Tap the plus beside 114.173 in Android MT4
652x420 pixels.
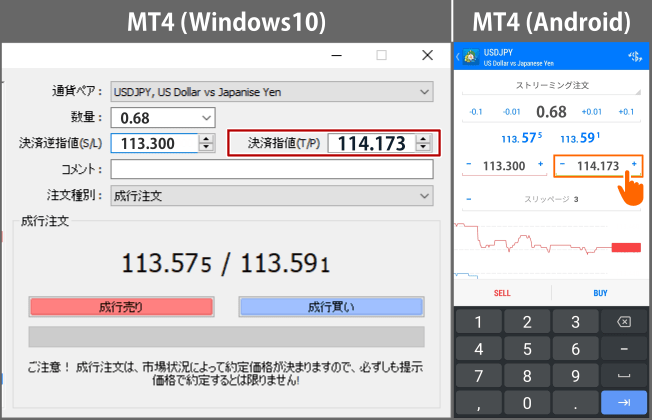[x=634, y=164]
